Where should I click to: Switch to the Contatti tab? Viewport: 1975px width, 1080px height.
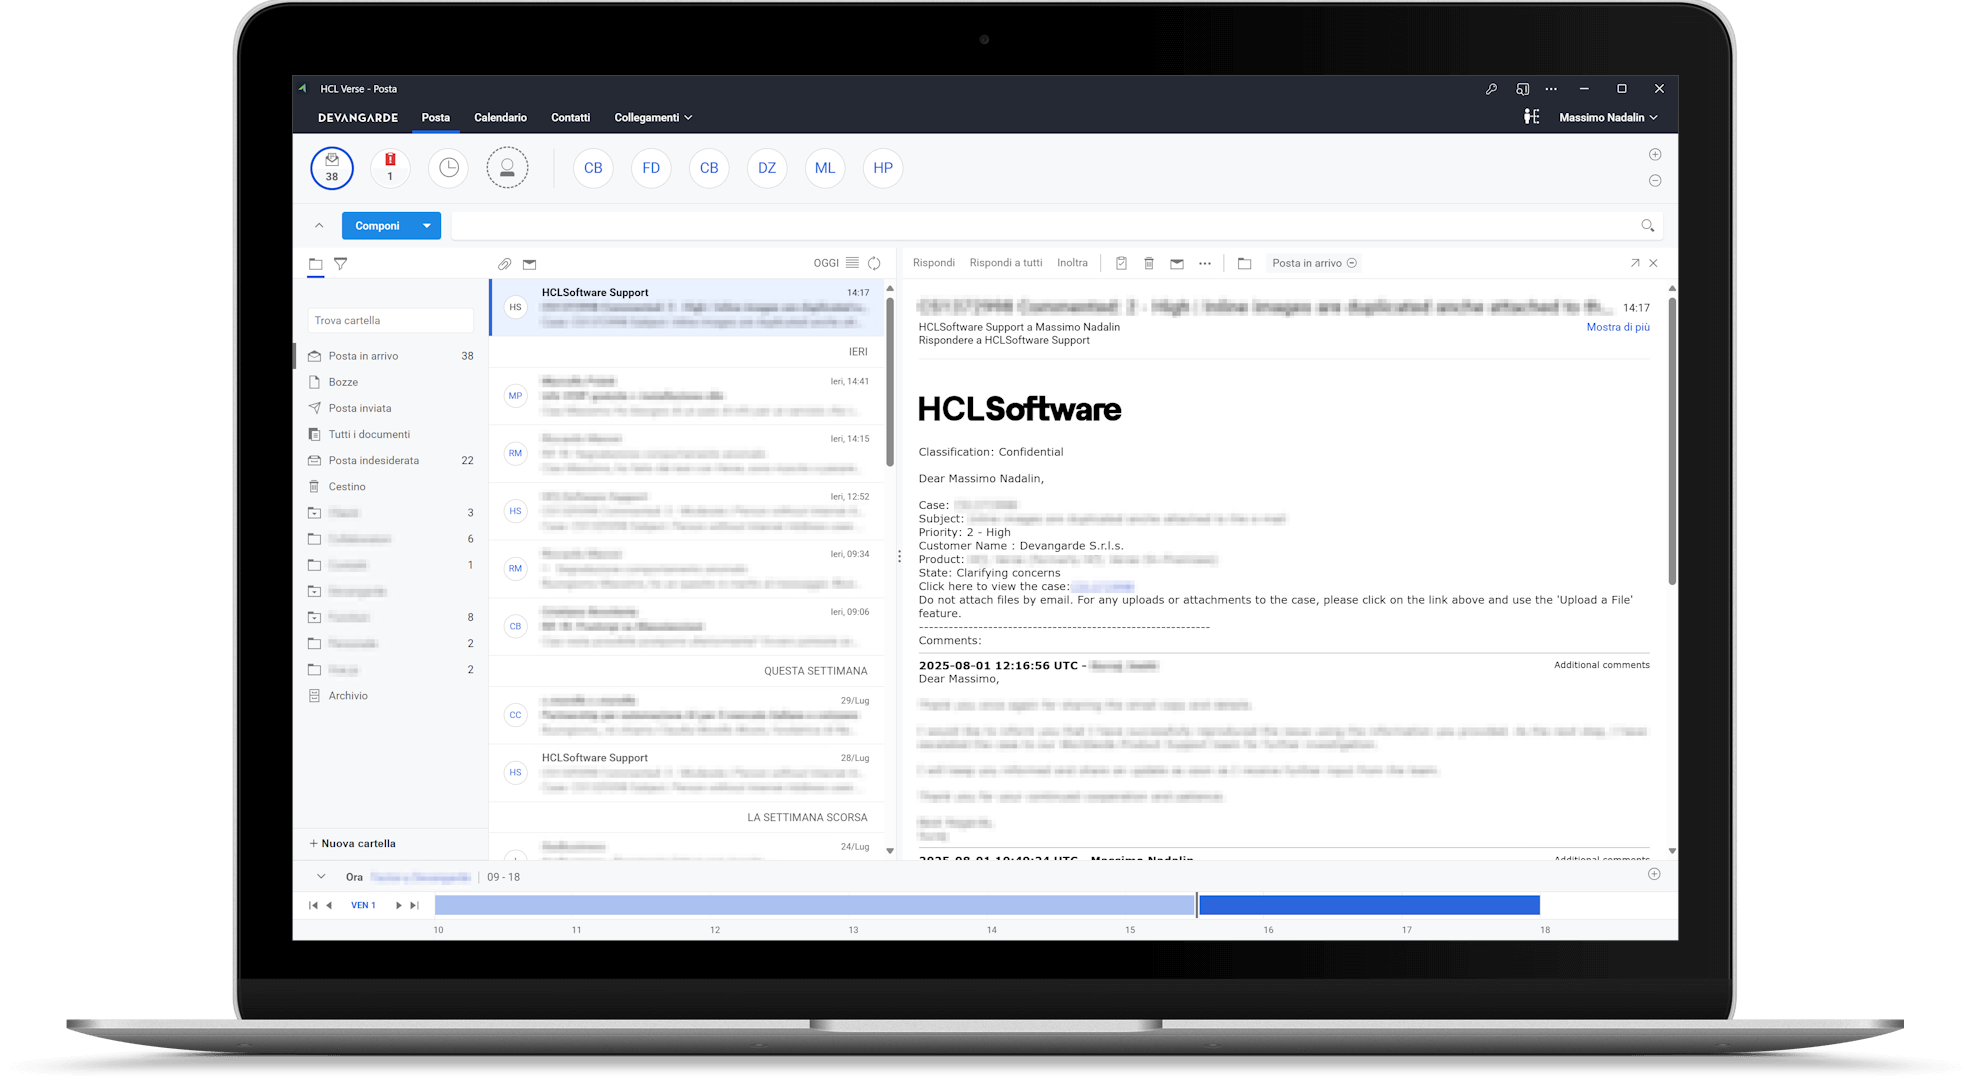[570, 118]
